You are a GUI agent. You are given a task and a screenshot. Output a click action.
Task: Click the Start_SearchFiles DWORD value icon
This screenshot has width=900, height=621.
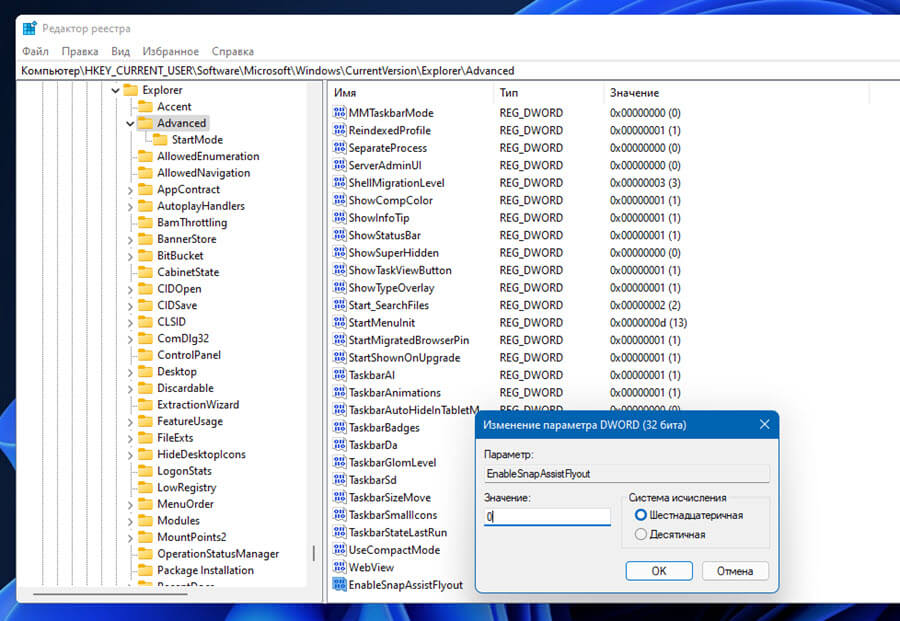click(x=339, y=305)
